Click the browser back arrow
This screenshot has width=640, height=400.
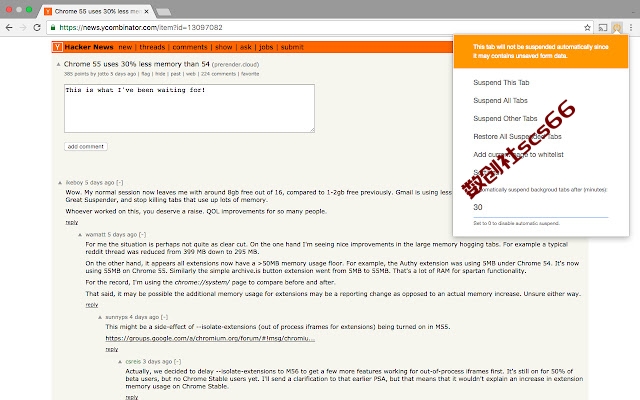tap(9, 28)
